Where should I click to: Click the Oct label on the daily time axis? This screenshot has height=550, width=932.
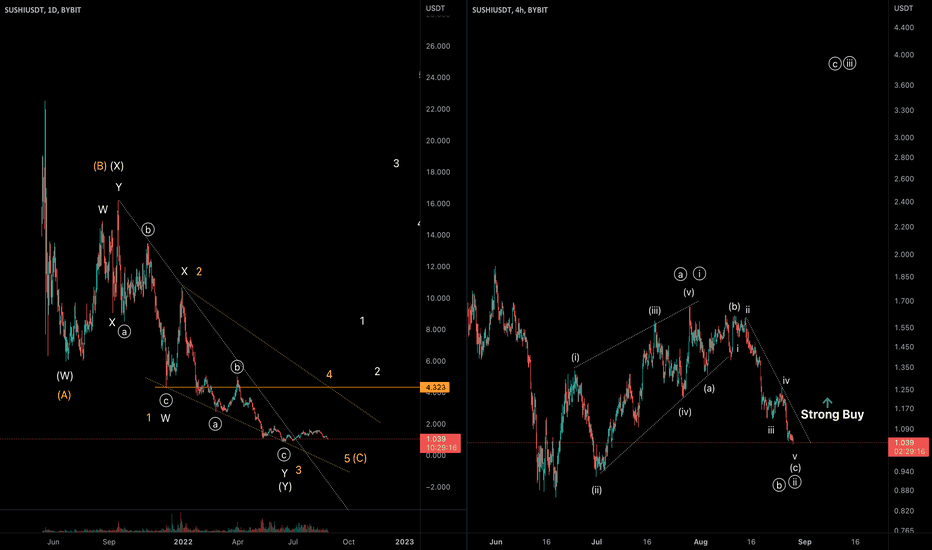pos(349,542)
